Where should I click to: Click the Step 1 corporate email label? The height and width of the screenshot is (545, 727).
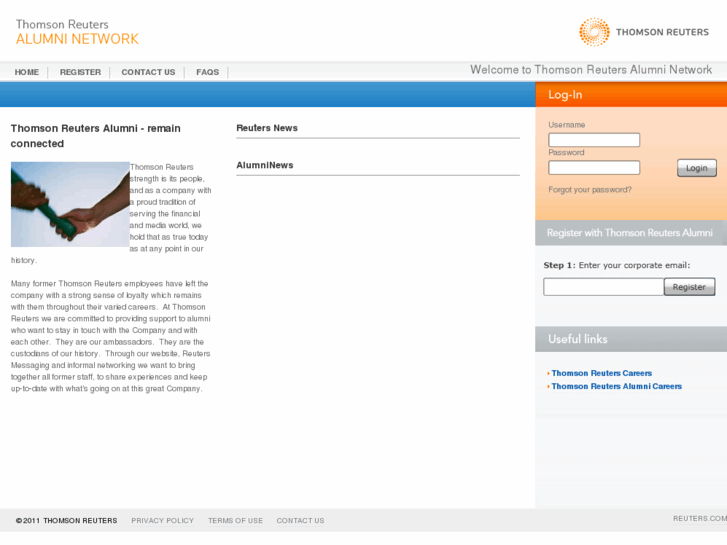point(617,265)
